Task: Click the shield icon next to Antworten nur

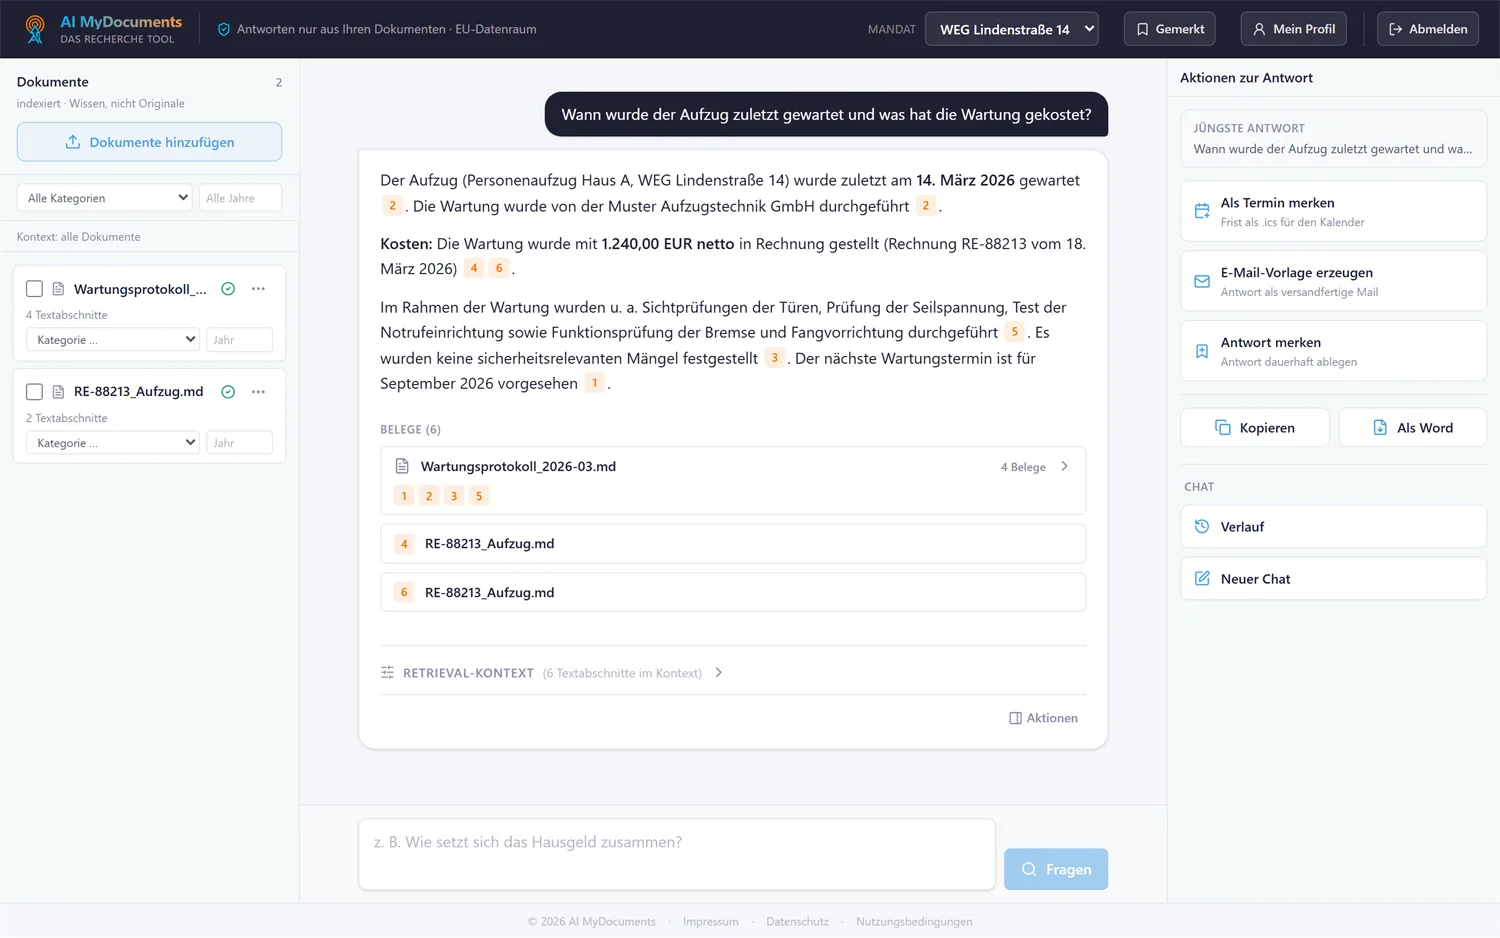Action: click(224, 29)
